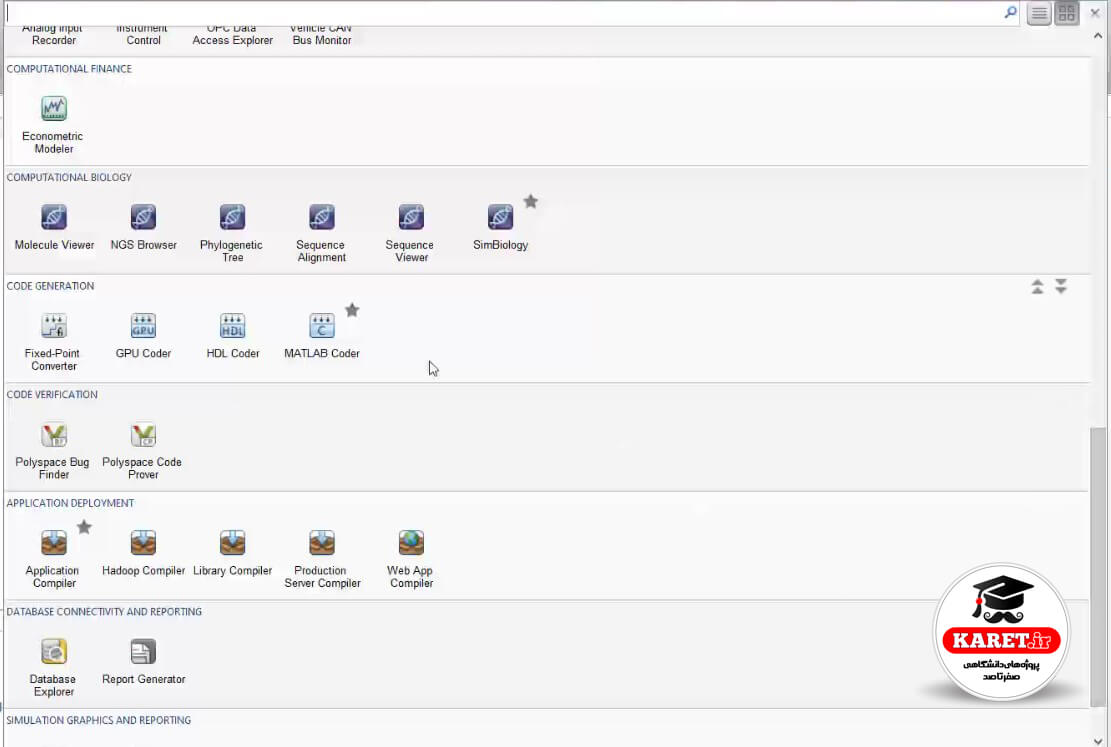Select the Computational Finance heading
Screen dimensions: 1111x747
tap(69, 69)
